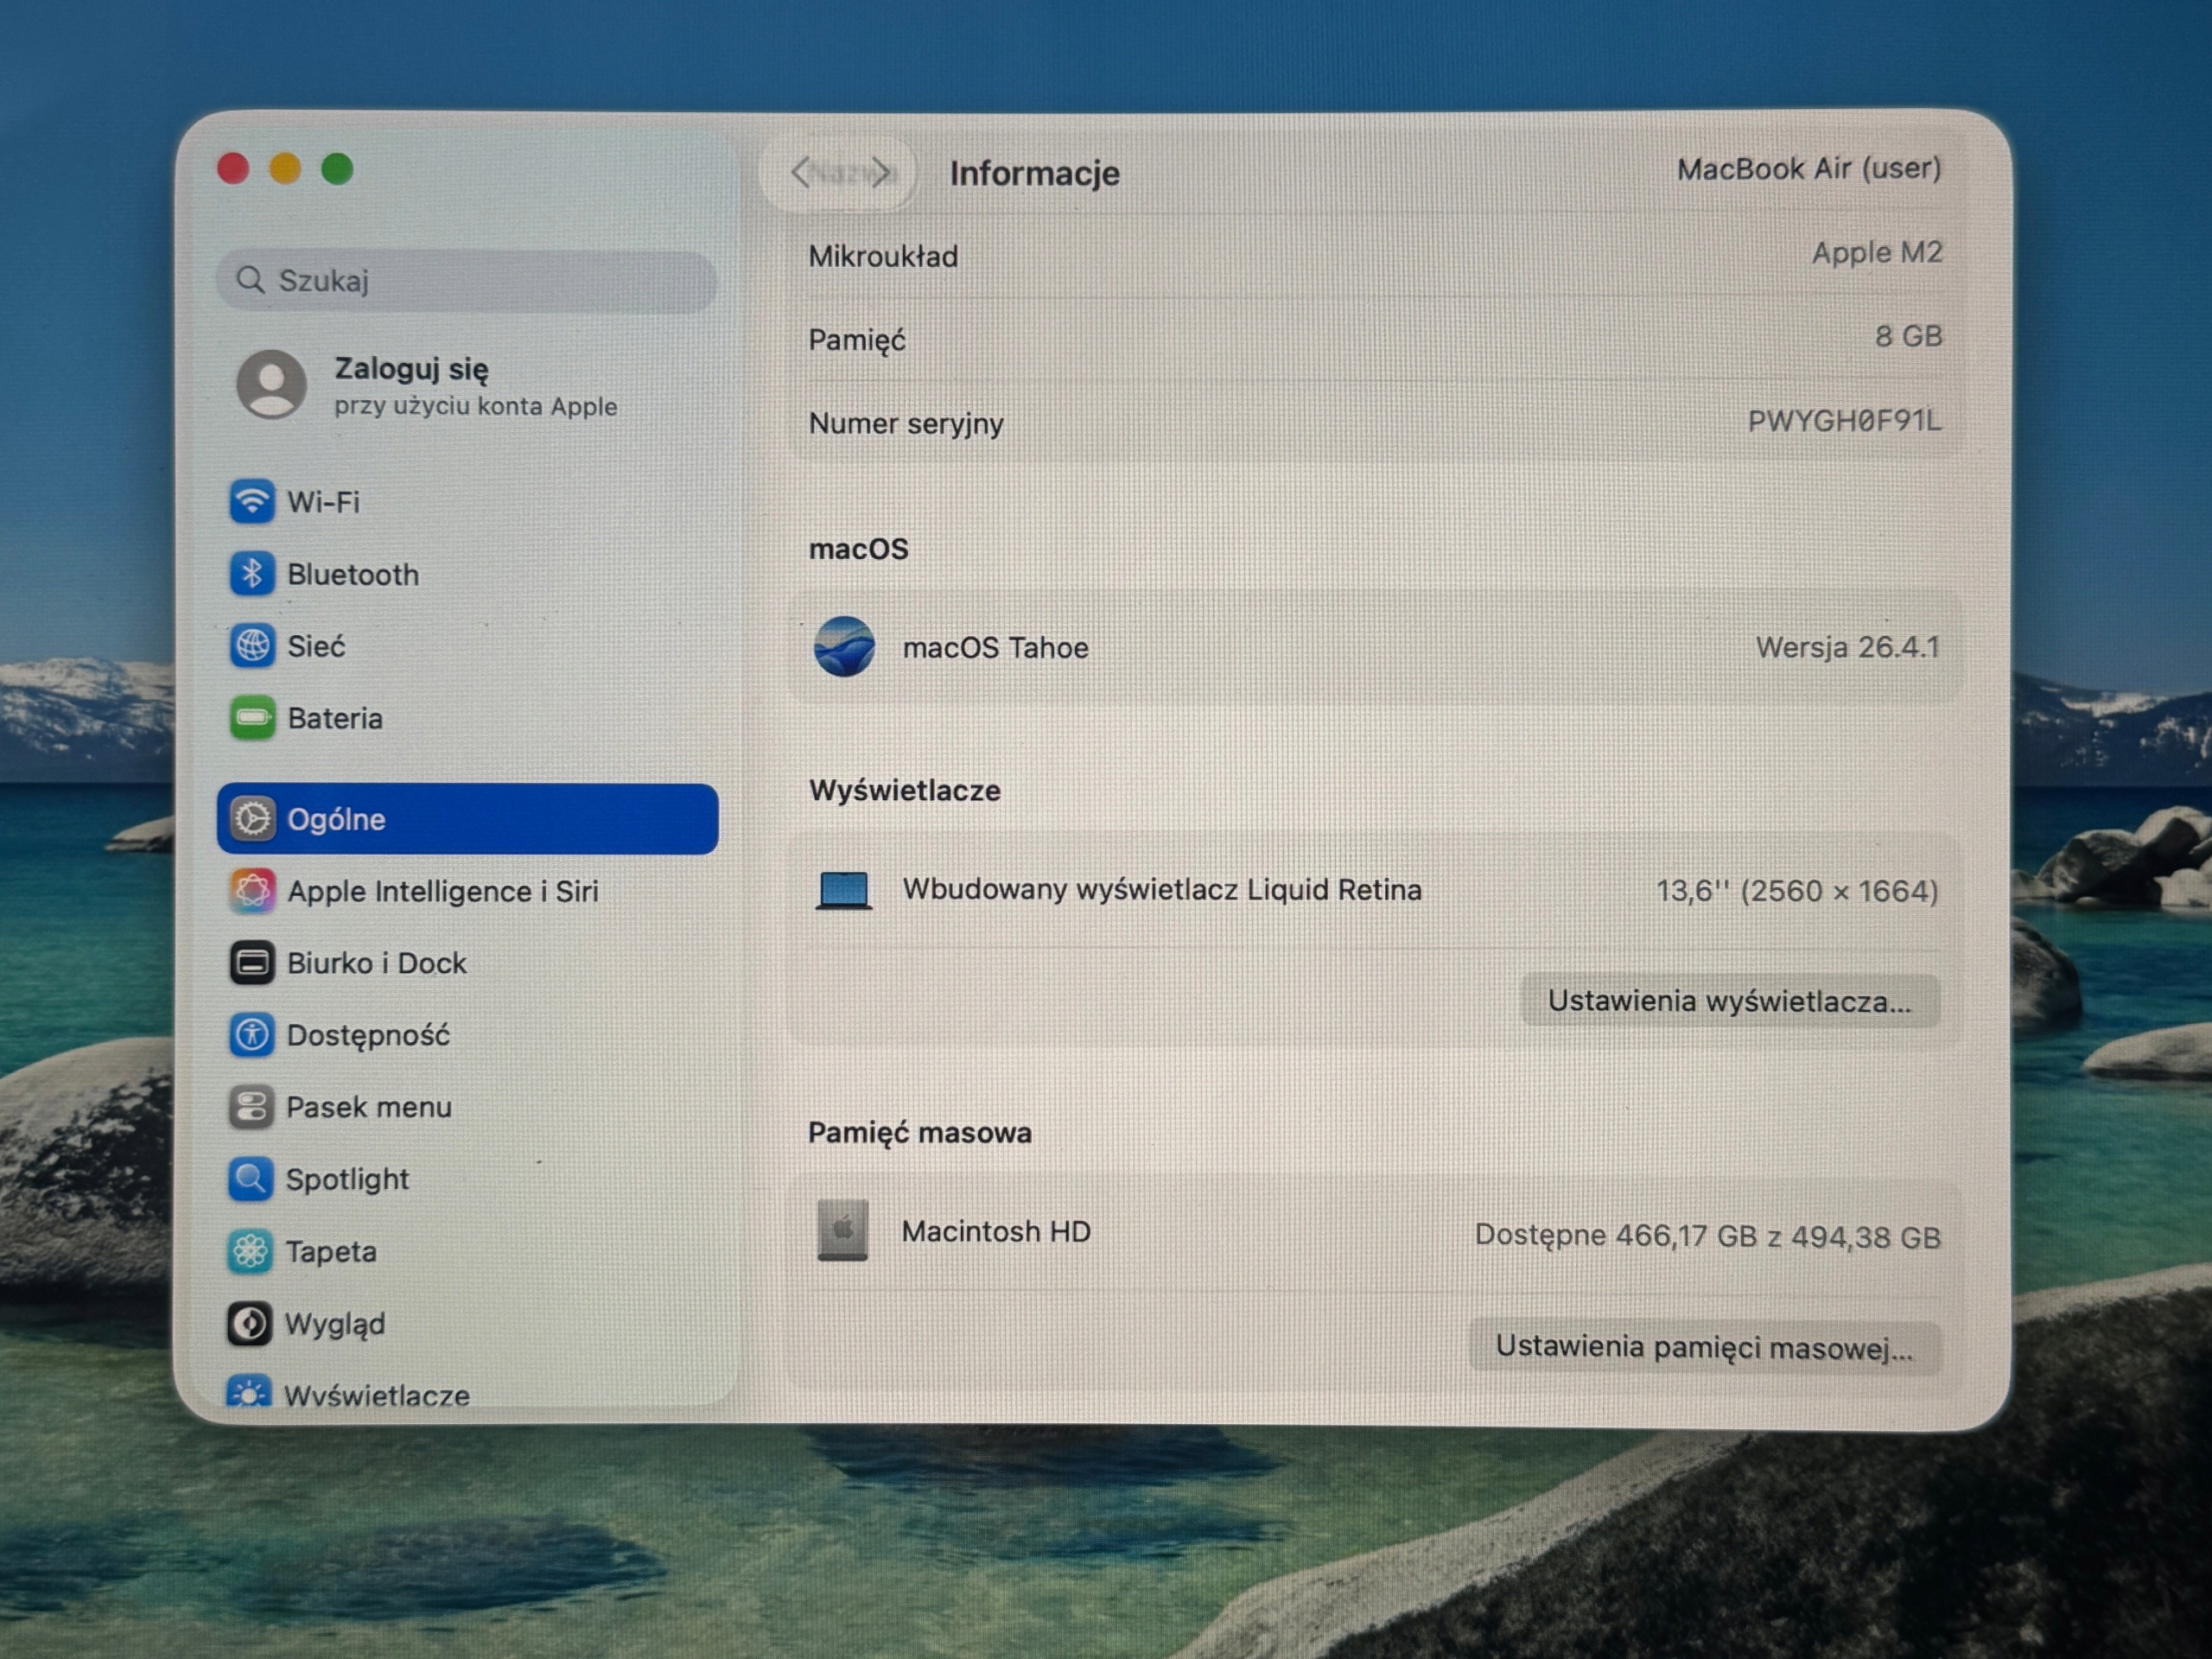The width and height of the screenshot is (2212, 1659).
Task: Open the Bateria battery settings
Action: tap(467, 718)
